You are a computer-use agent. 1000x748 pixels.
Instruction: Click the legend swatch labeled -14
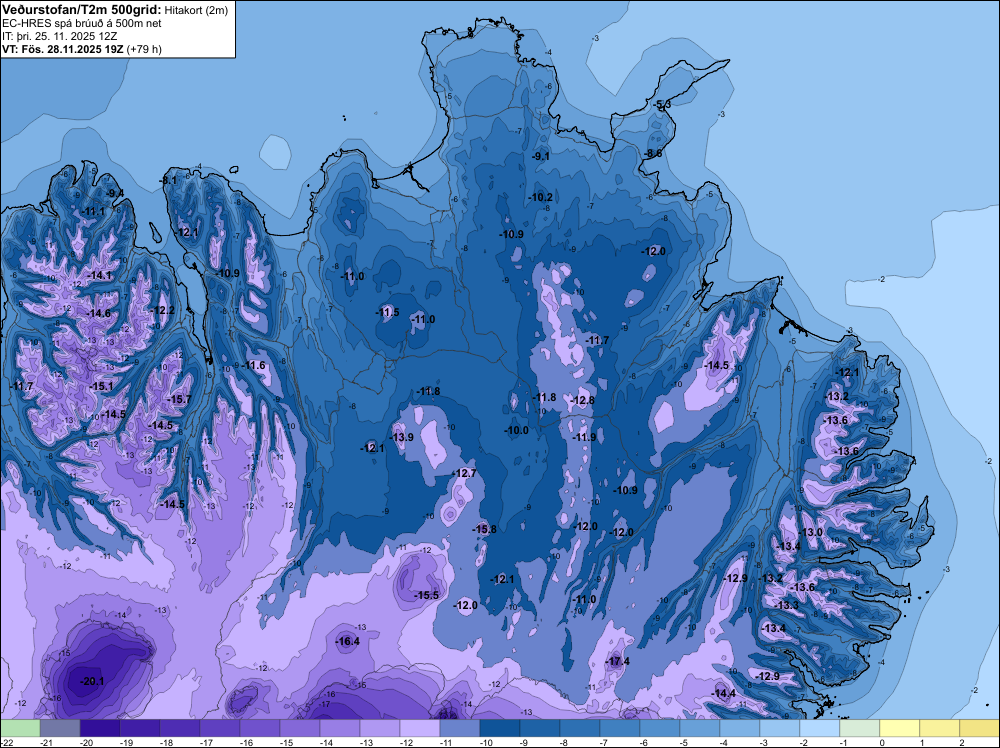tap(340, 728)
